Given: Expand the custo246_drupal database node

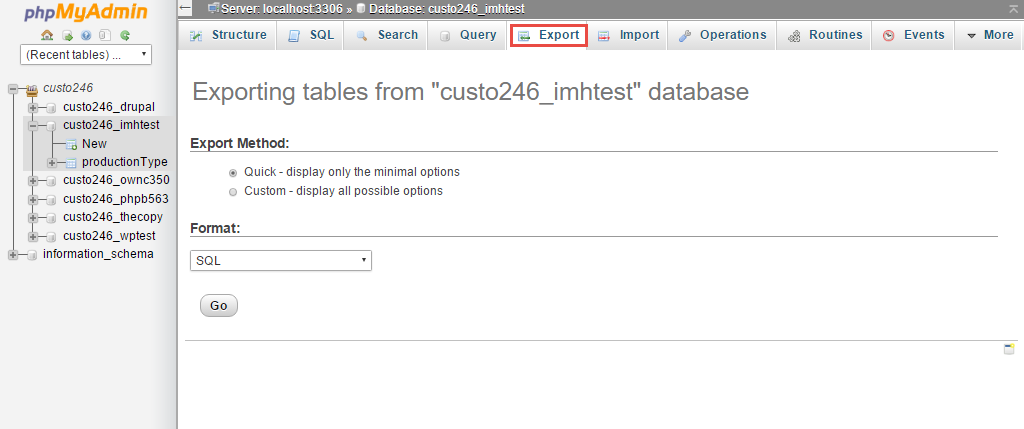Looking at the screenshot, I should coord(33,107).
